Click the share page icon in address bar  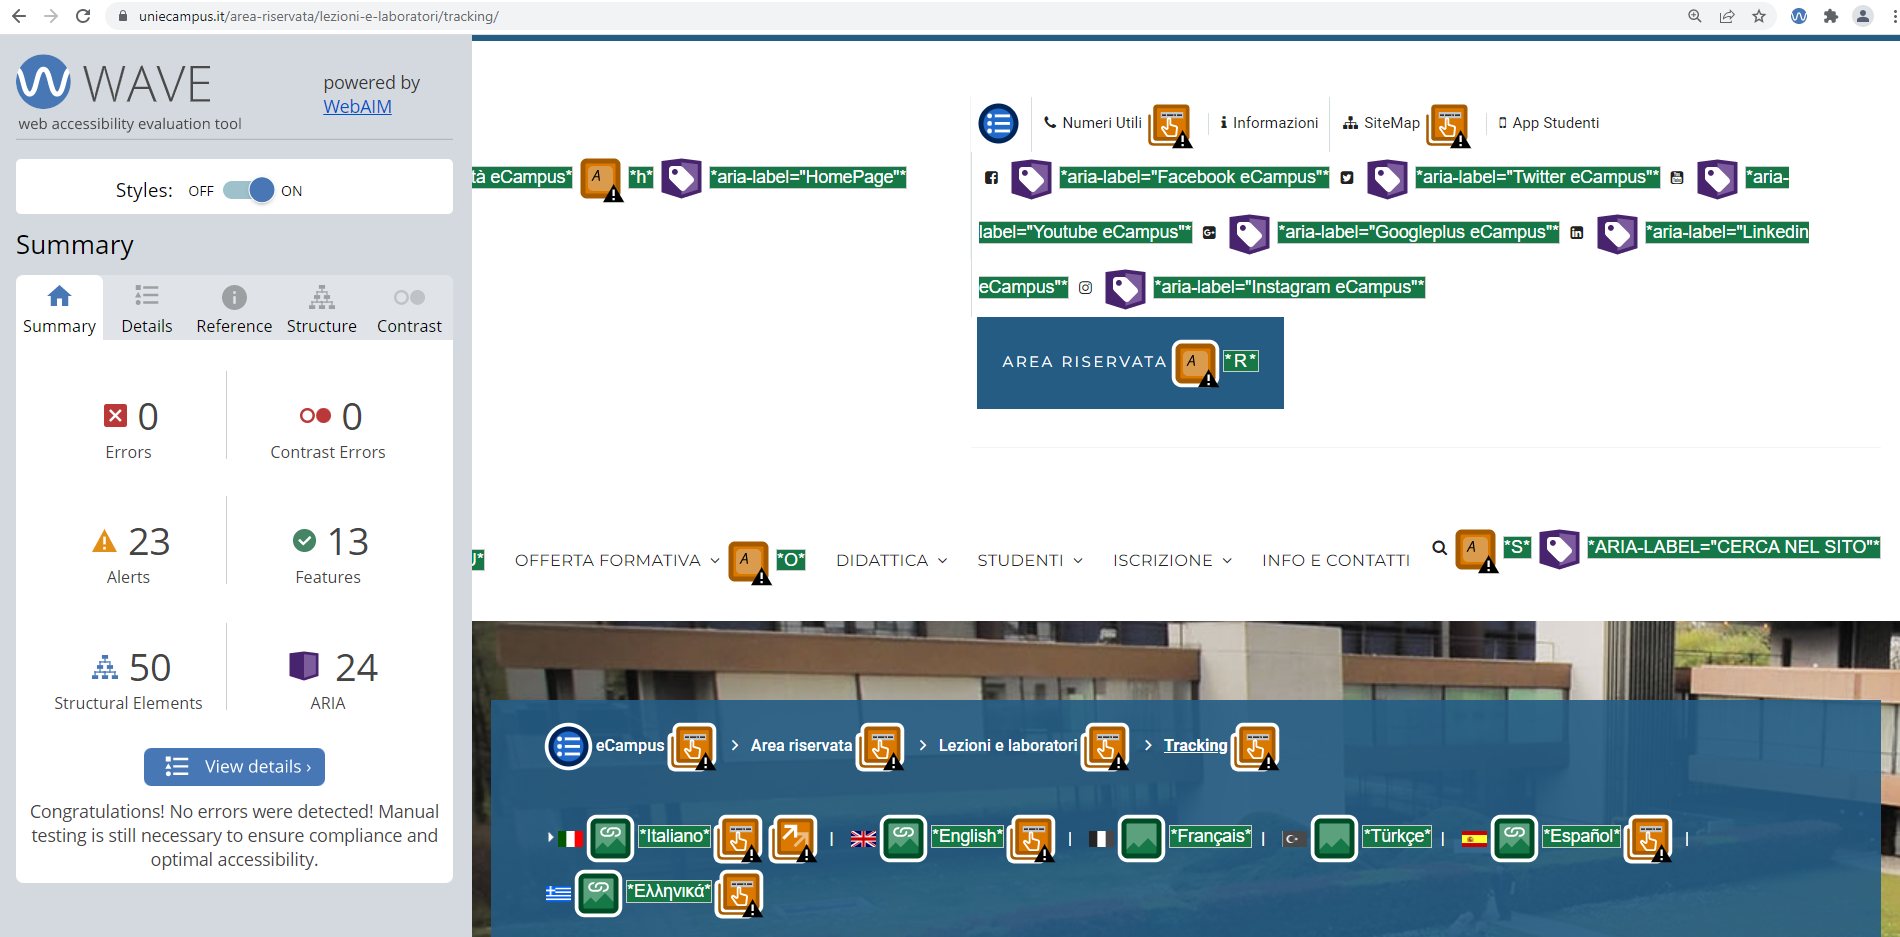[x=1727, y=16]
